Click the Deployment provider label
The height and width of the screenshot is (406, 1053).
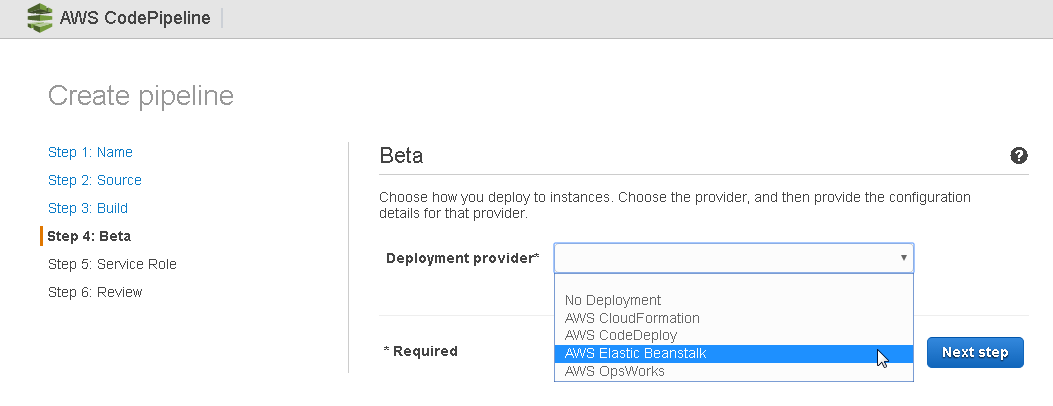(x=463, y=258)
